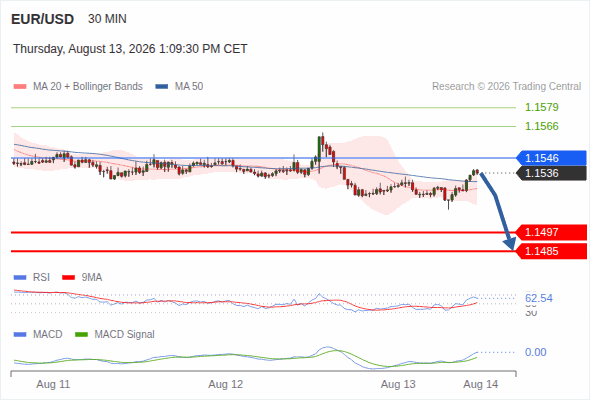Click the 1.1566 resistance level label
The width and height of the screenshot is (590, 400).
click(x=541, y=126)
